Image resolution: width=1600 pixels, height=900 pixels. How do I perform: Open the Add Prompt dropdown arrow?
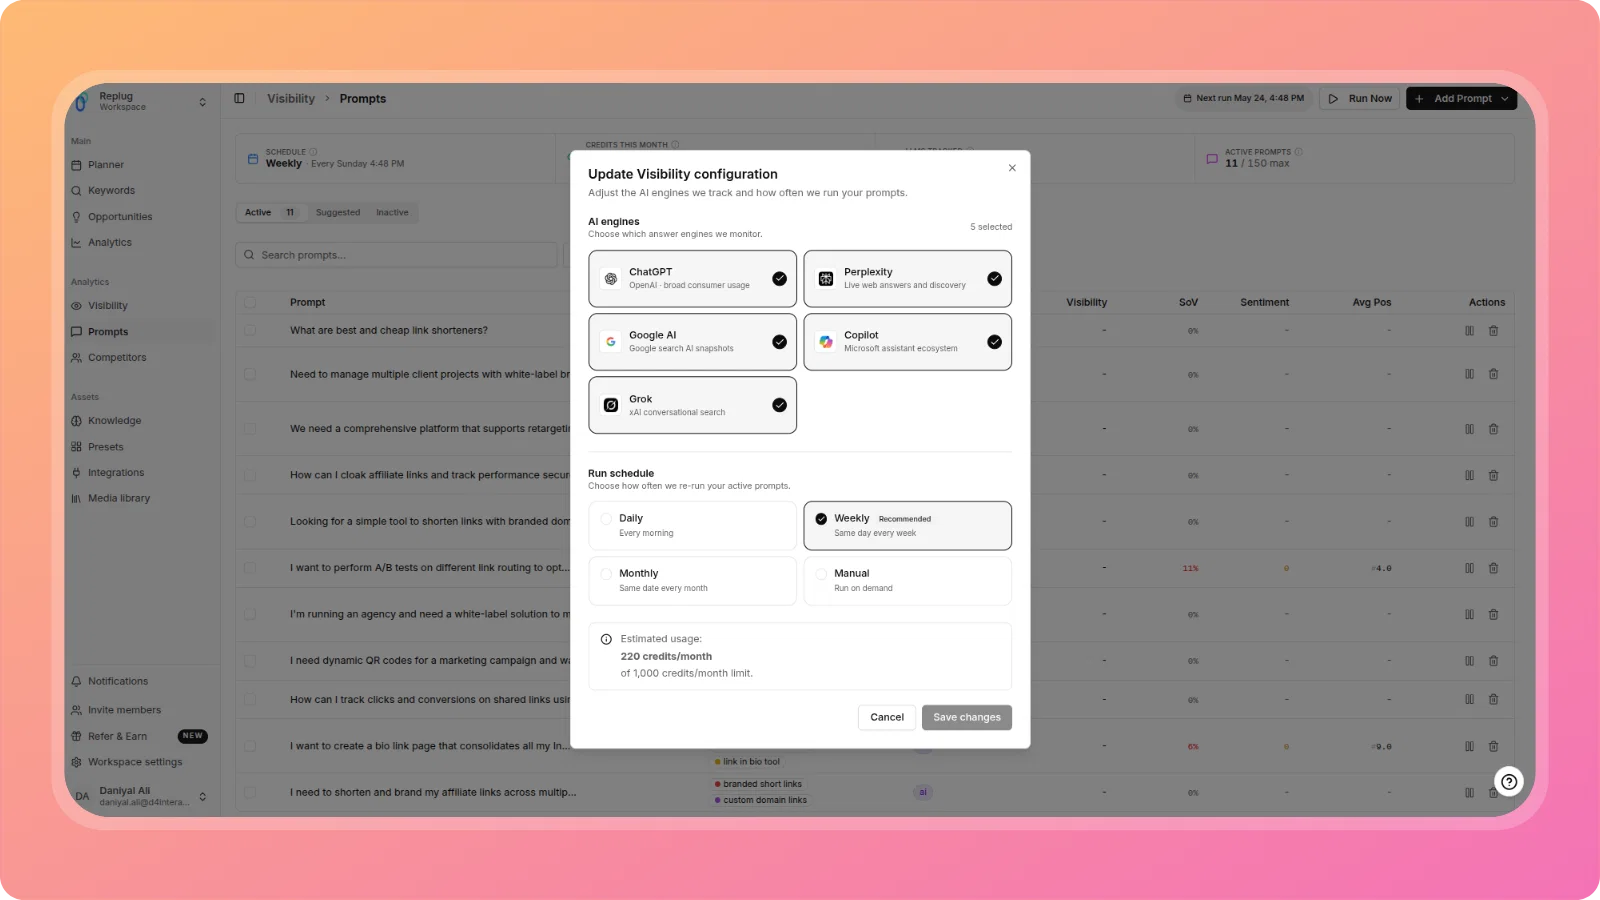1505,98
